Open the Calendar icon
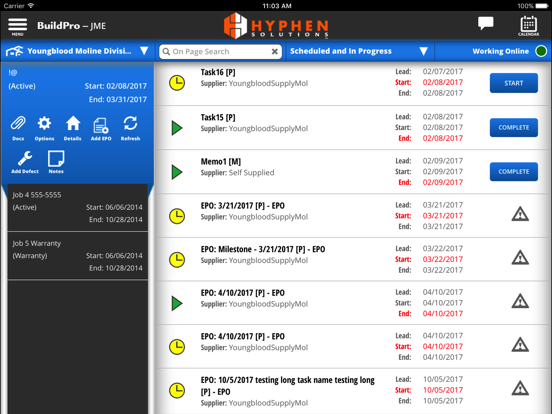This screenshot has width=552, height=414. pos(528,26)
